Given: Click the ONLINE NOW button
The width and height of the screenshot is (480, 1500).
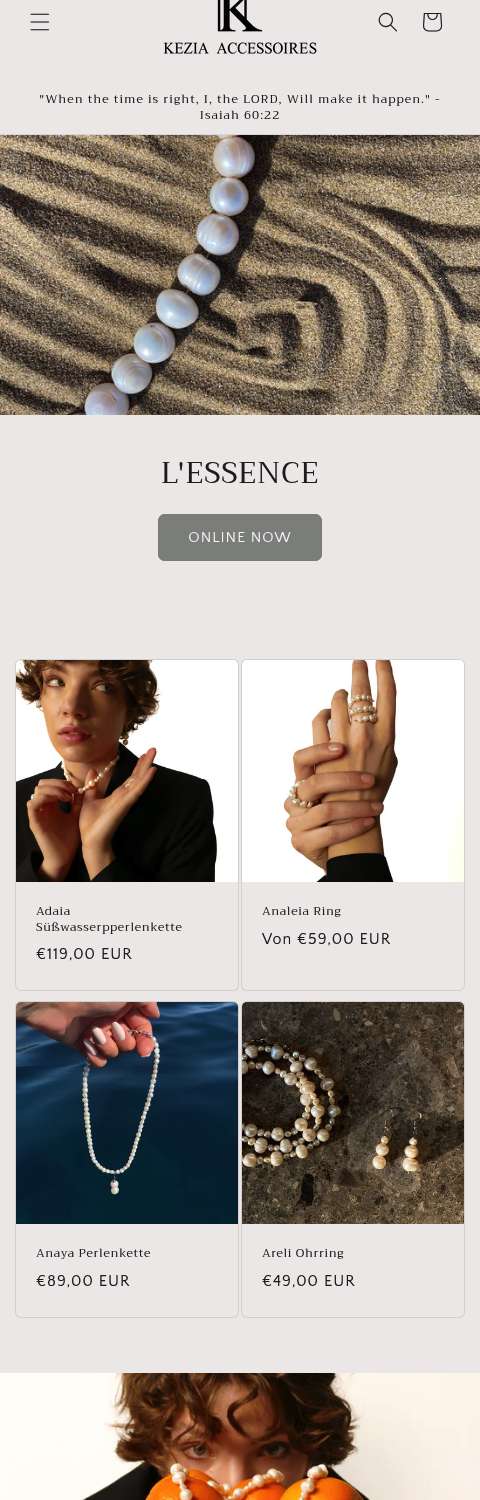Looking at the screenshot, I should coord(240,537).
